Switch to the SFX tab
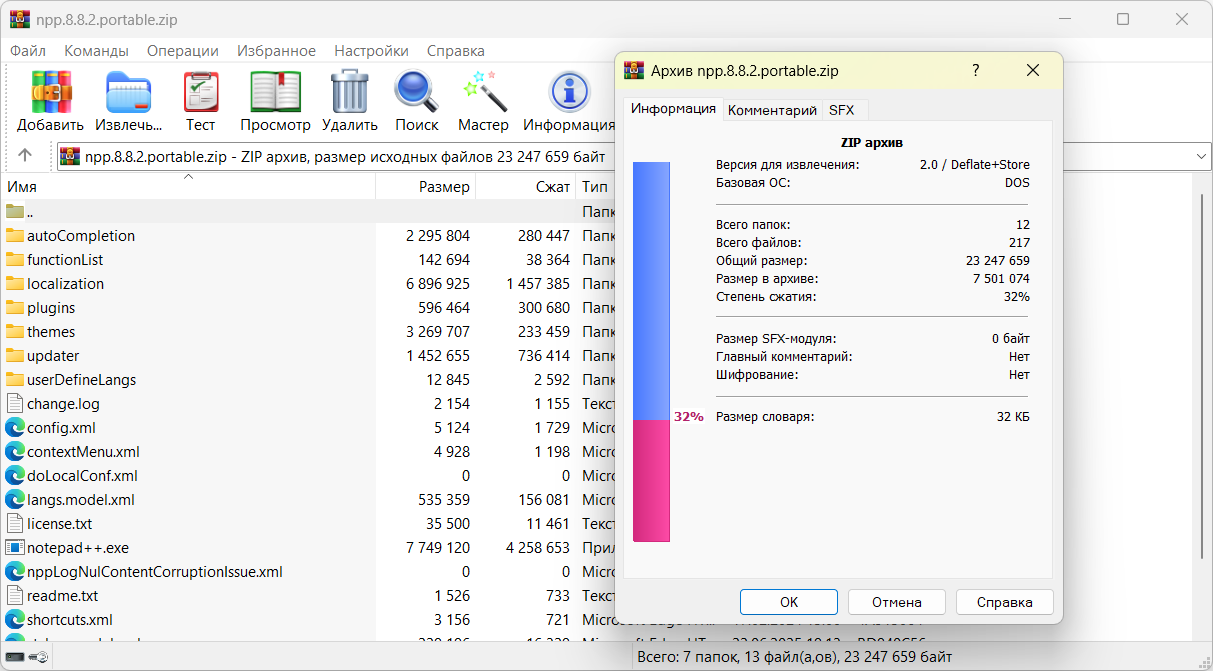Viewport: 1213px width, 671px height. [x=842, y=110]
